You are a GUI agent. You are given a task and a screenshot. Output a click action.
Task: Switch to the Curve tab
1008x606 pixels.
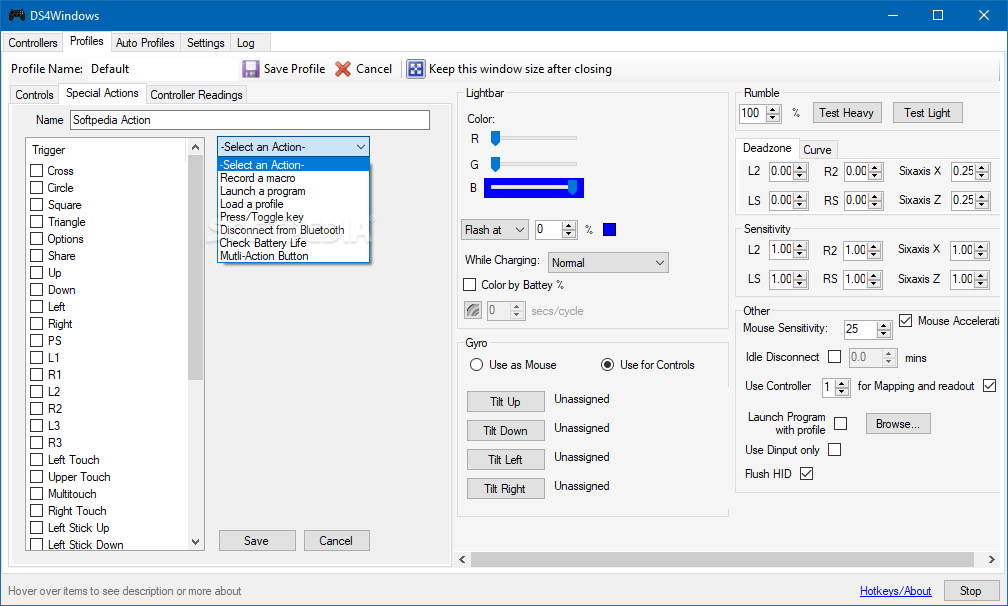tap(817, 149)
